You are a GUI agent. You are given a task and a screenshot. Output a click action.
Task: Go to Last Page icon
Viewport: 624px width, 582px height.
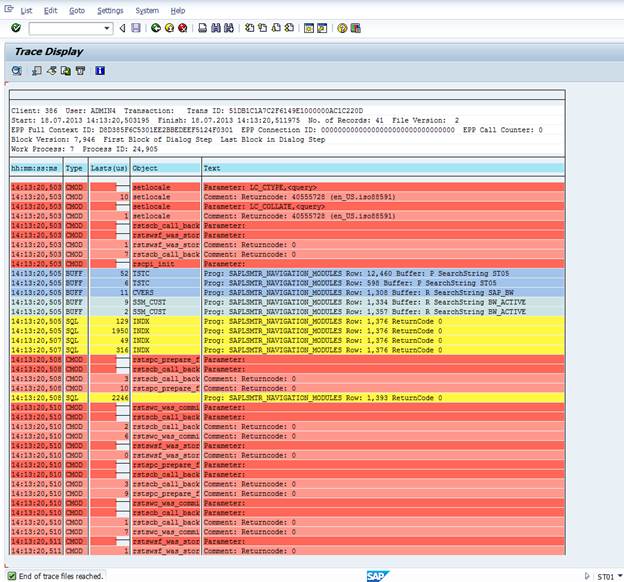290,28
